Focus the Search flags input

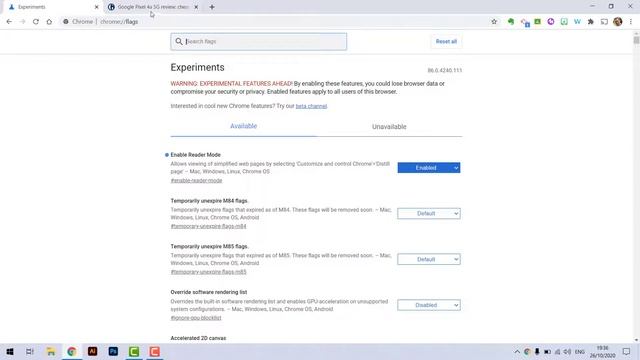pos(259,42)
